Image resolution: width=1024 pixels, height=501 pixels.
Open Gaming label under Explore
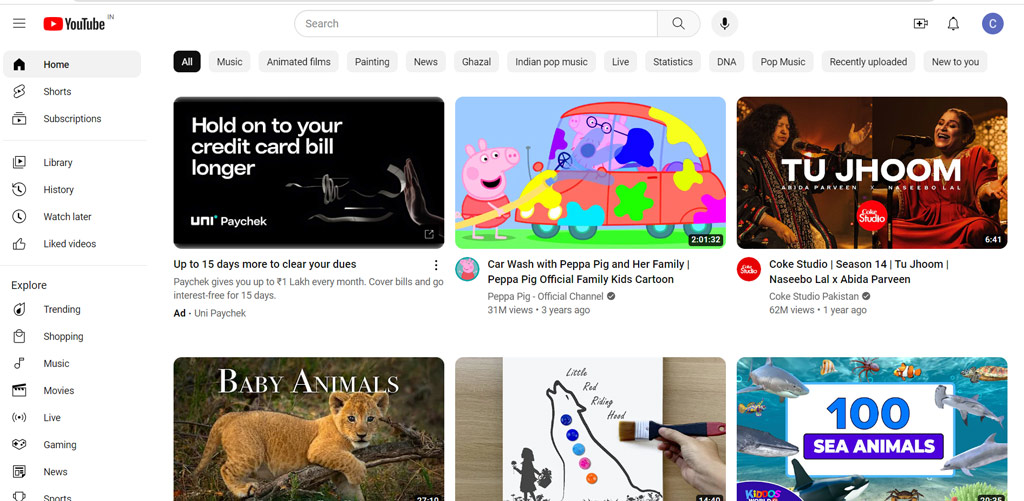[60, 445]
